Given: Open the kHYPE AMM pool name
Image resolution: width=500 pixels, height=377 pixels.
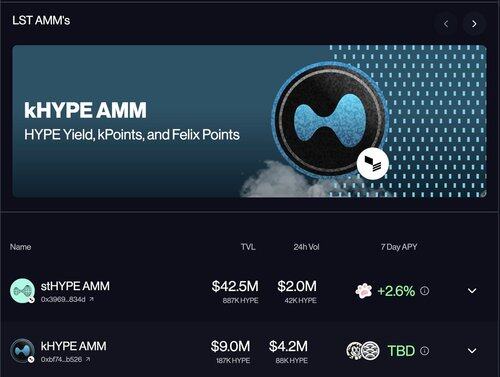Looking at the screenshot, I should click(x=73, y=346).
